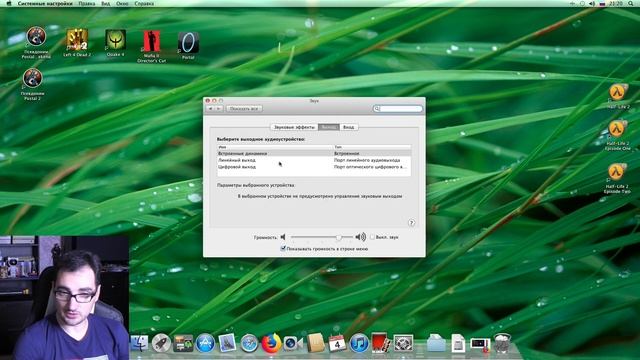The image size is (640, 360).
Task: Select Half-Life 2 Episode Two icon
Action: [618, 178]
